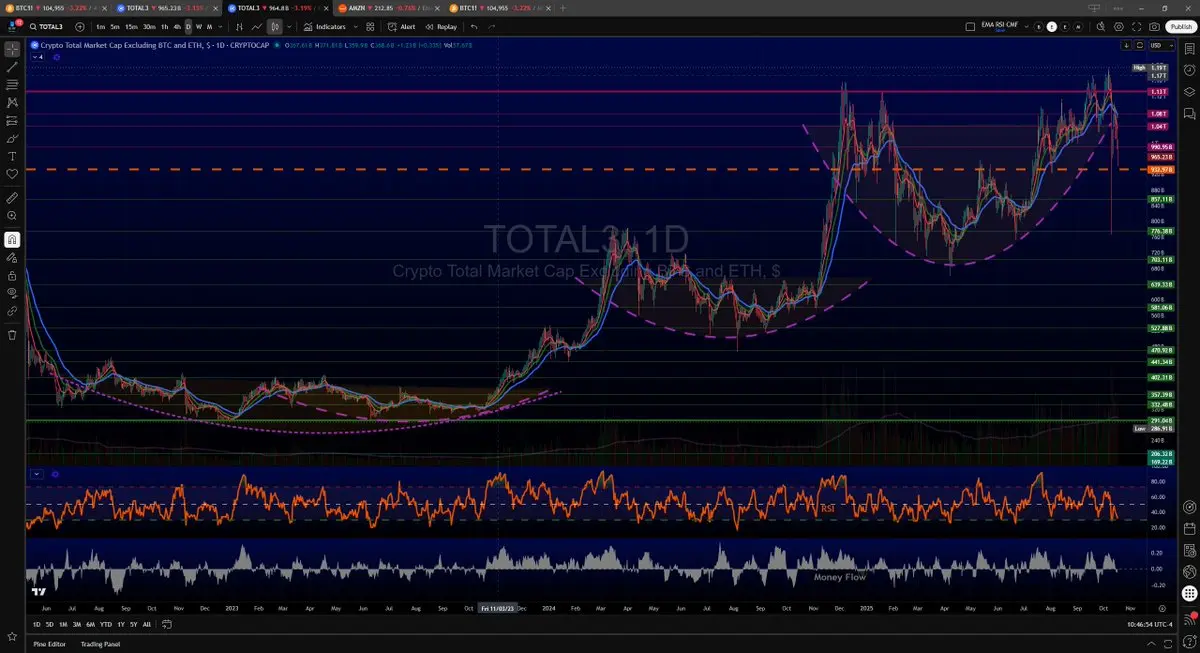Take a chart snapshot with the camera icon
The height and width of the screenshot is (653, 1200).
click(x=1155, y=27)
